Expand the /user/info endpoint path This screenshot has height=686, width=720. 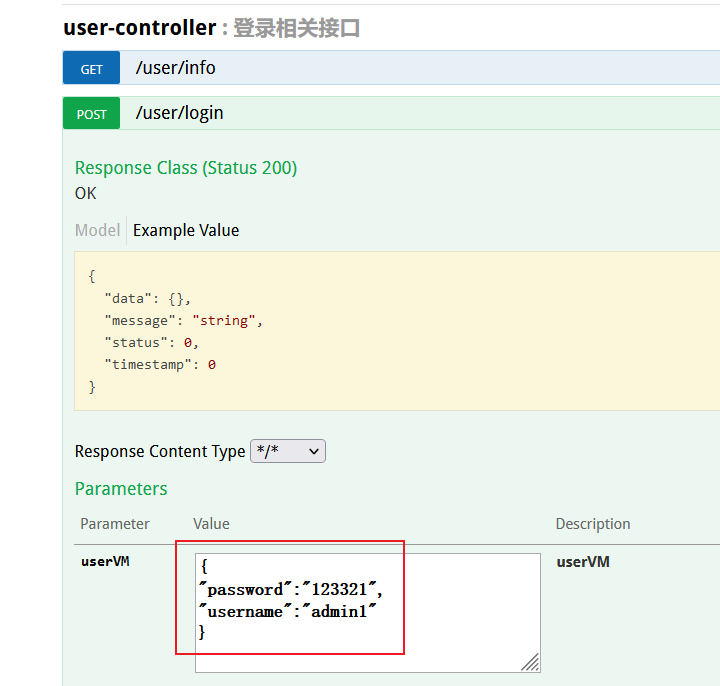(x=176, y=69)
